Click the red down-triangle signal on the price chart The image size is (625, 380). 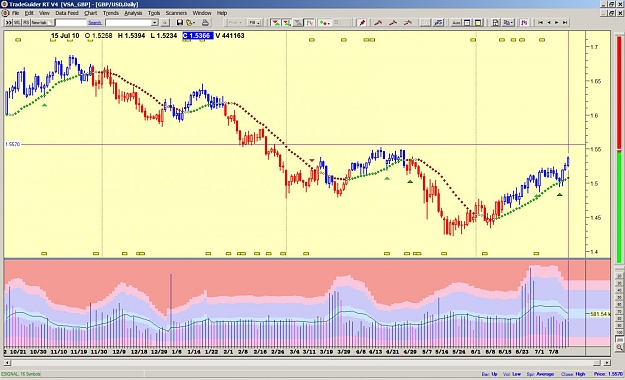[x=312, y=160]
